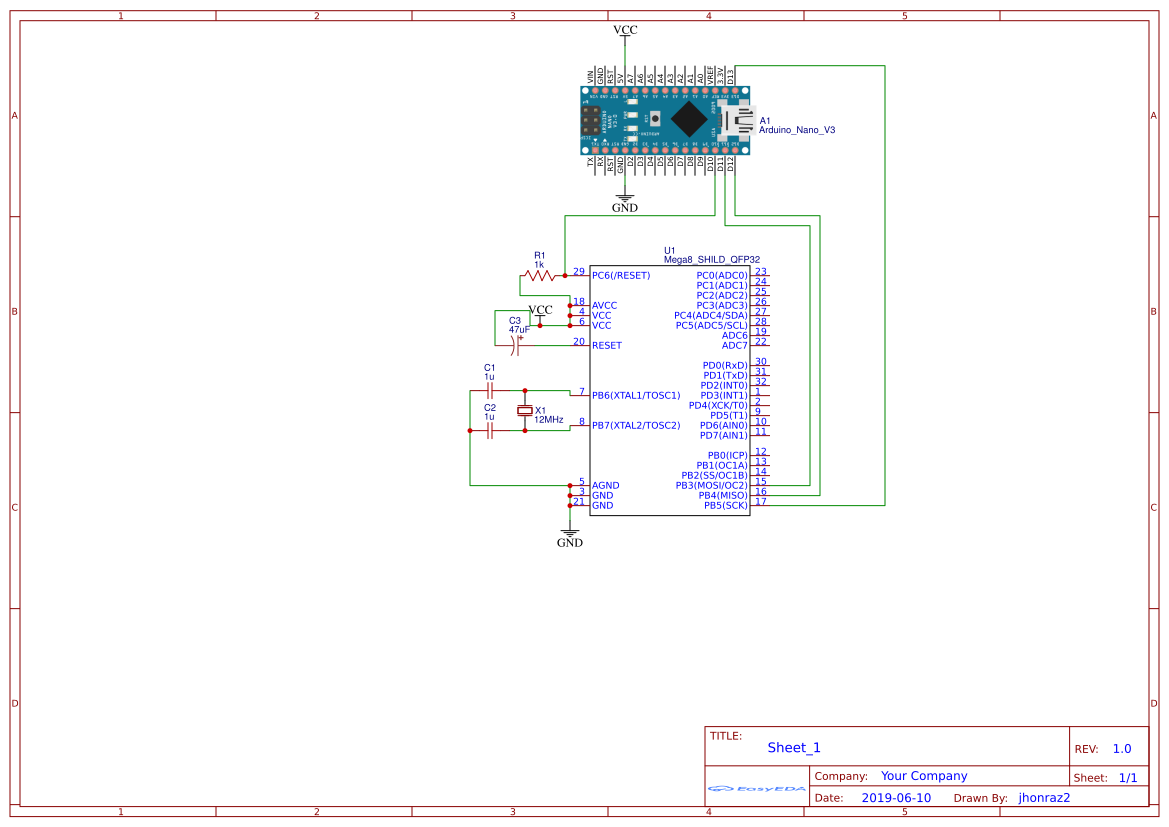Click the X1 12MHz crystal symbol
This screenshot has width=1169, height=827.
click(524, 411)
